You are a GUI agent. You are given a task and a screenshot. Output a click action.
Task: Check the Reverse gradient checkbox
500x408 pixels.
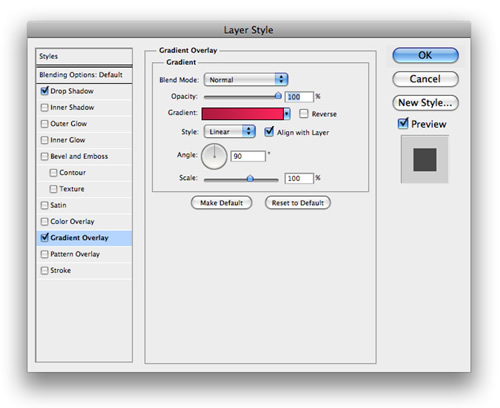tap(303, 114)
